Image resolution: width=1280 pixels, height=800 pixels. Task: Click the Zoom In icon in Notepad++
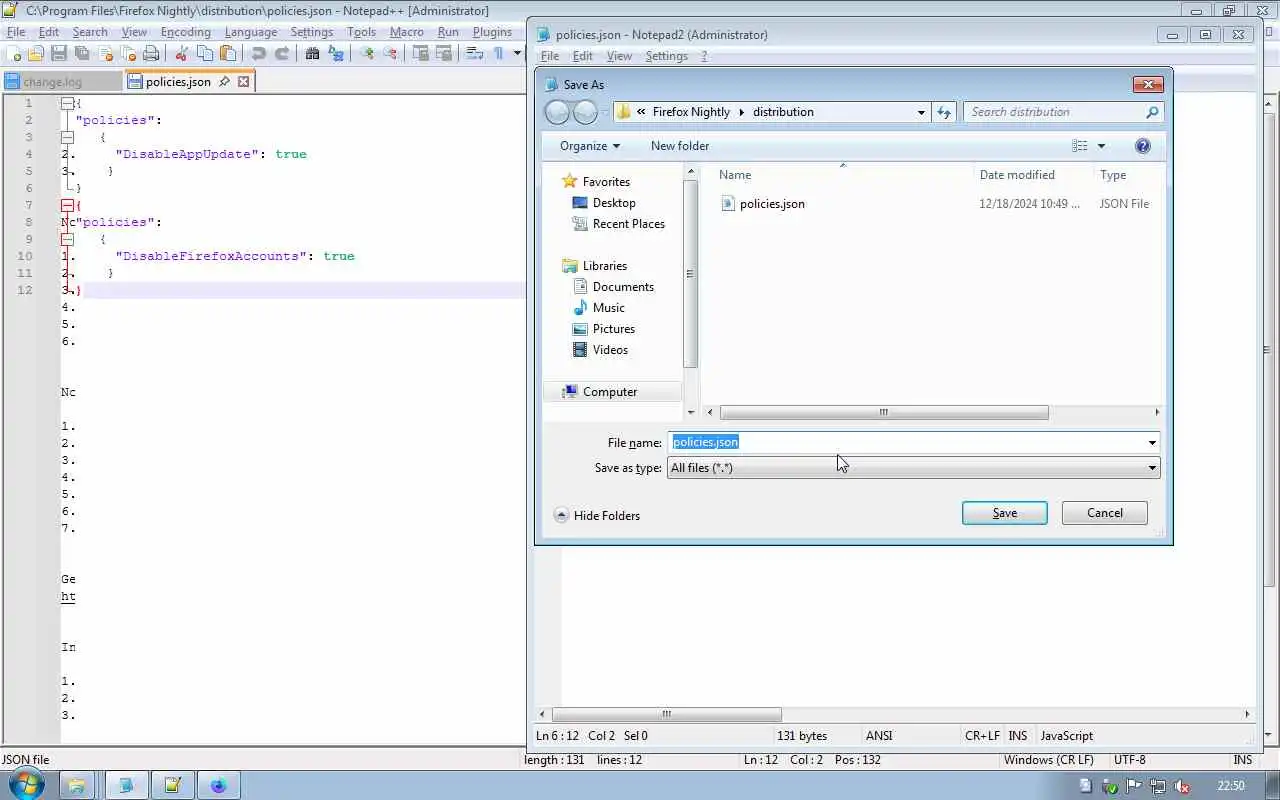click(367, 54)
